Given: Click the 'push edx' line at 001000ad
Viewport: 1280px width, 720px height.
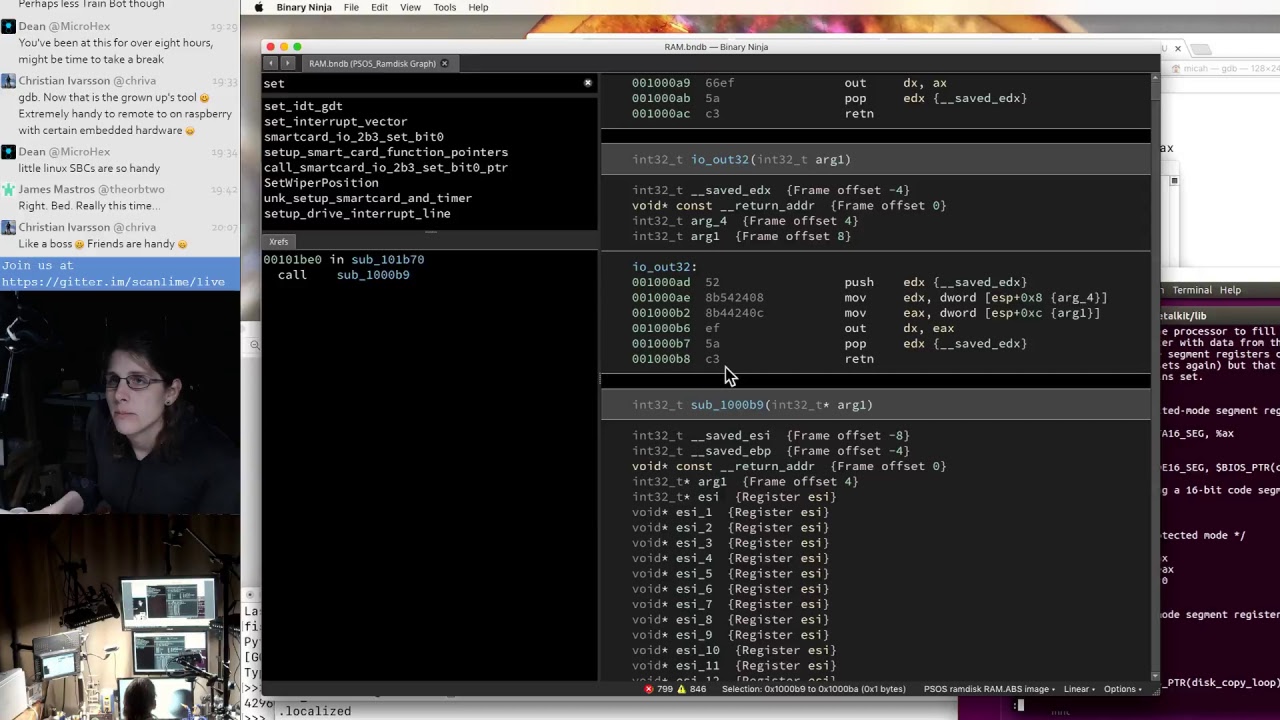Looking at the screenshot, I should click(829, 282).
